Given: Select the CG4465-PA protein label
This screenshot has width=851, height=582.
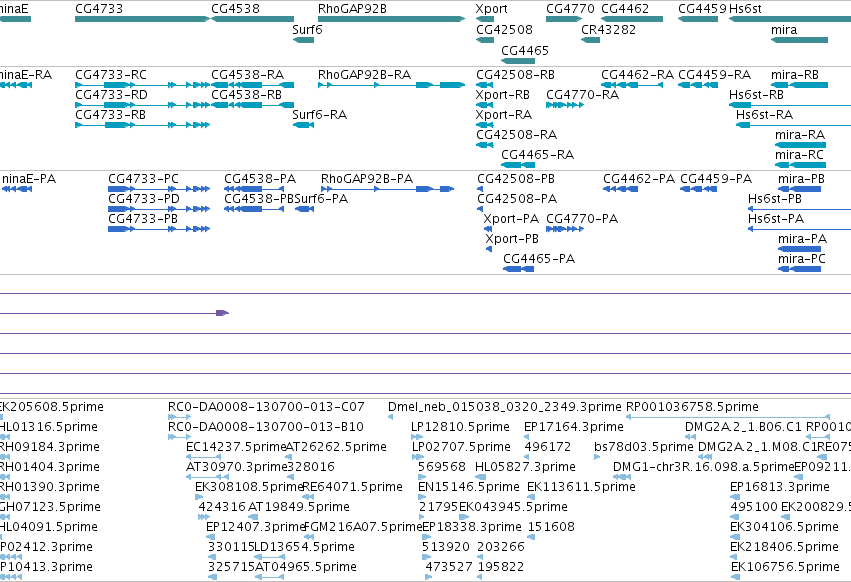Looking at the screenshot, I should [539, 259].
